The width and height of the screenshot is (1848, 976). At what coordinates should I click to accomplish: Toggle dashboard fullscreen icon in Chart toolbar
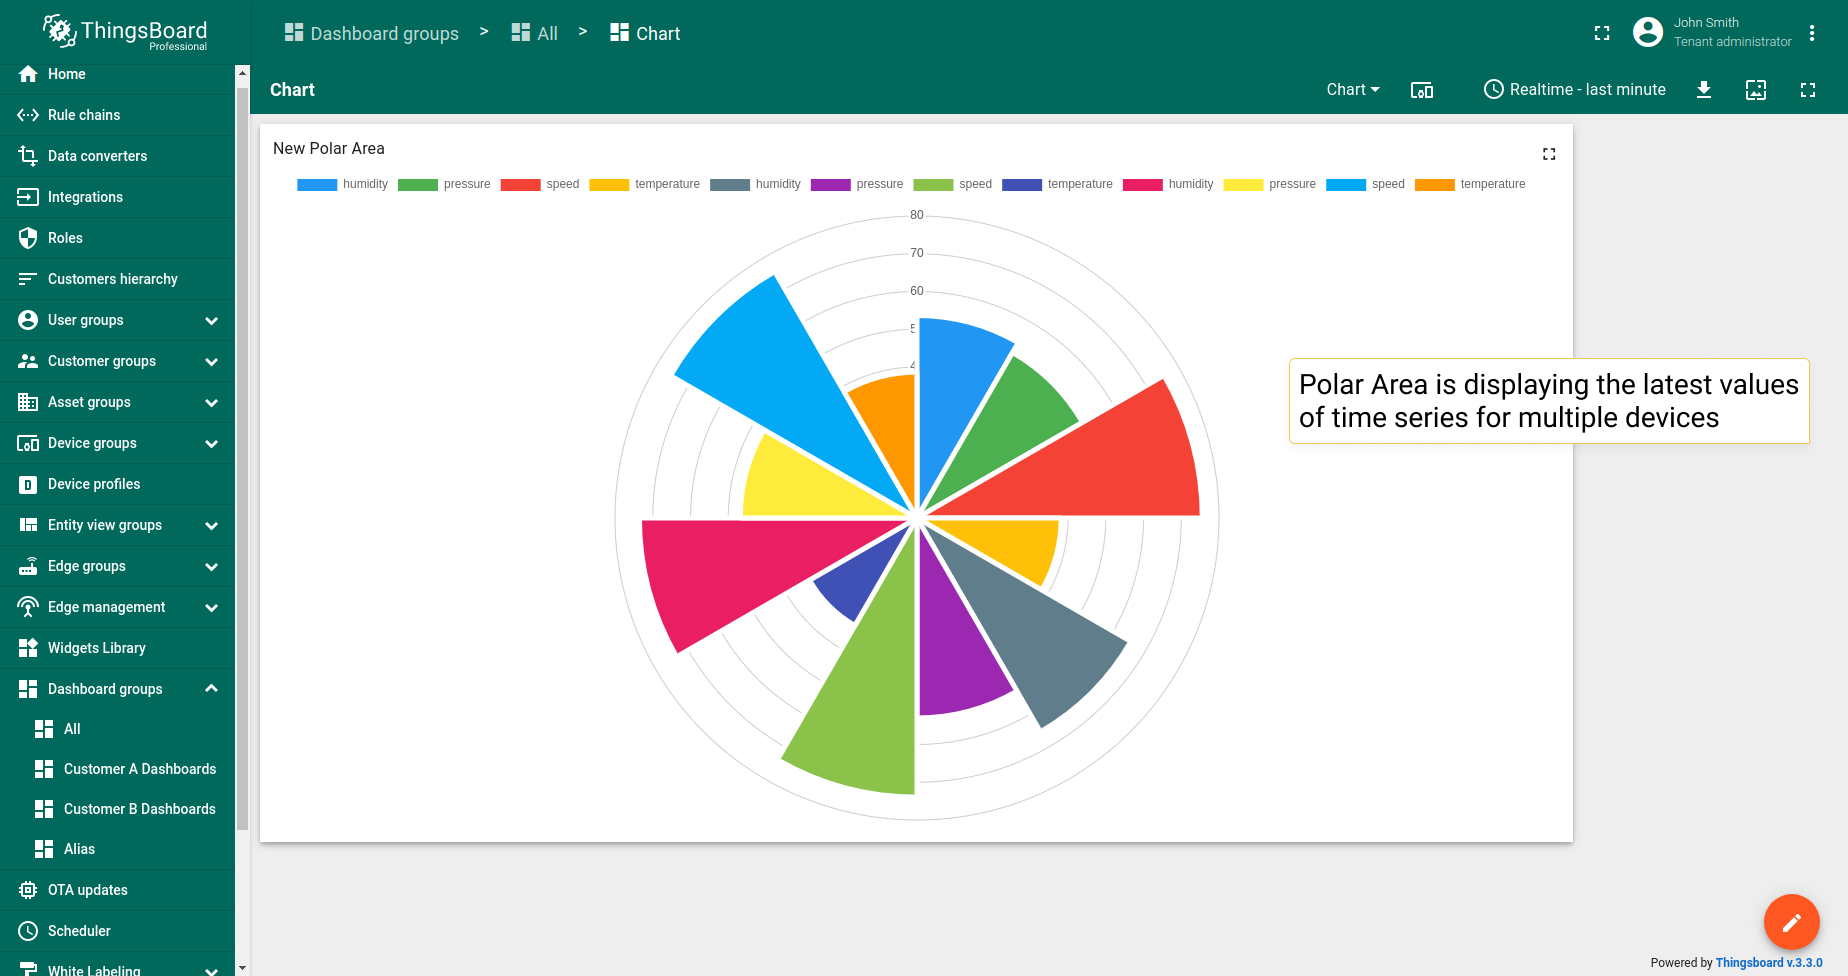1808,90
